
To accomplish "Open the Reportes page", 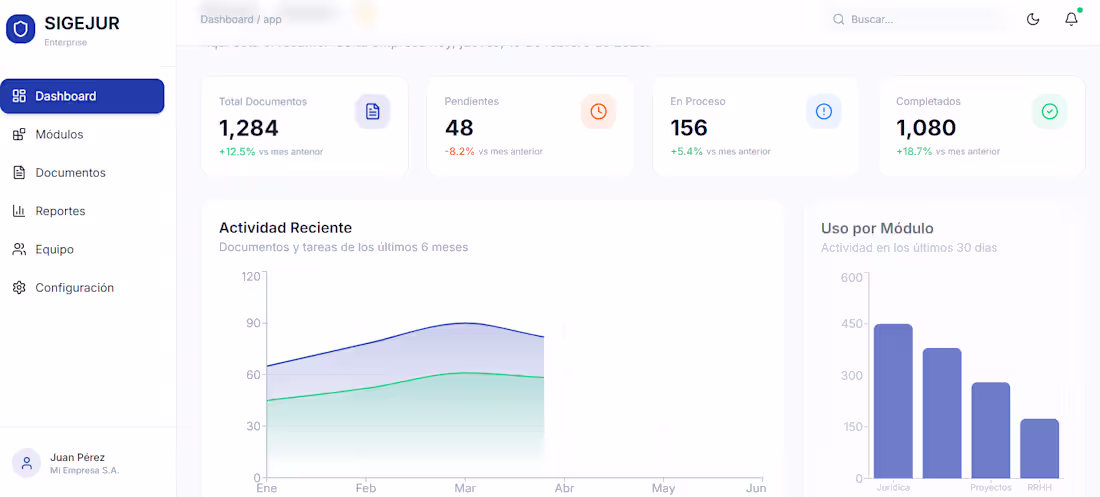I will [82, 211].
